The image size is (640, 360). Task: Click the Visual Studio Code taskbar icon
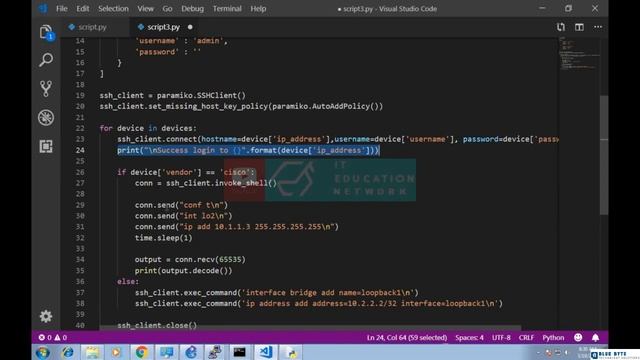[x=266, y=352]
